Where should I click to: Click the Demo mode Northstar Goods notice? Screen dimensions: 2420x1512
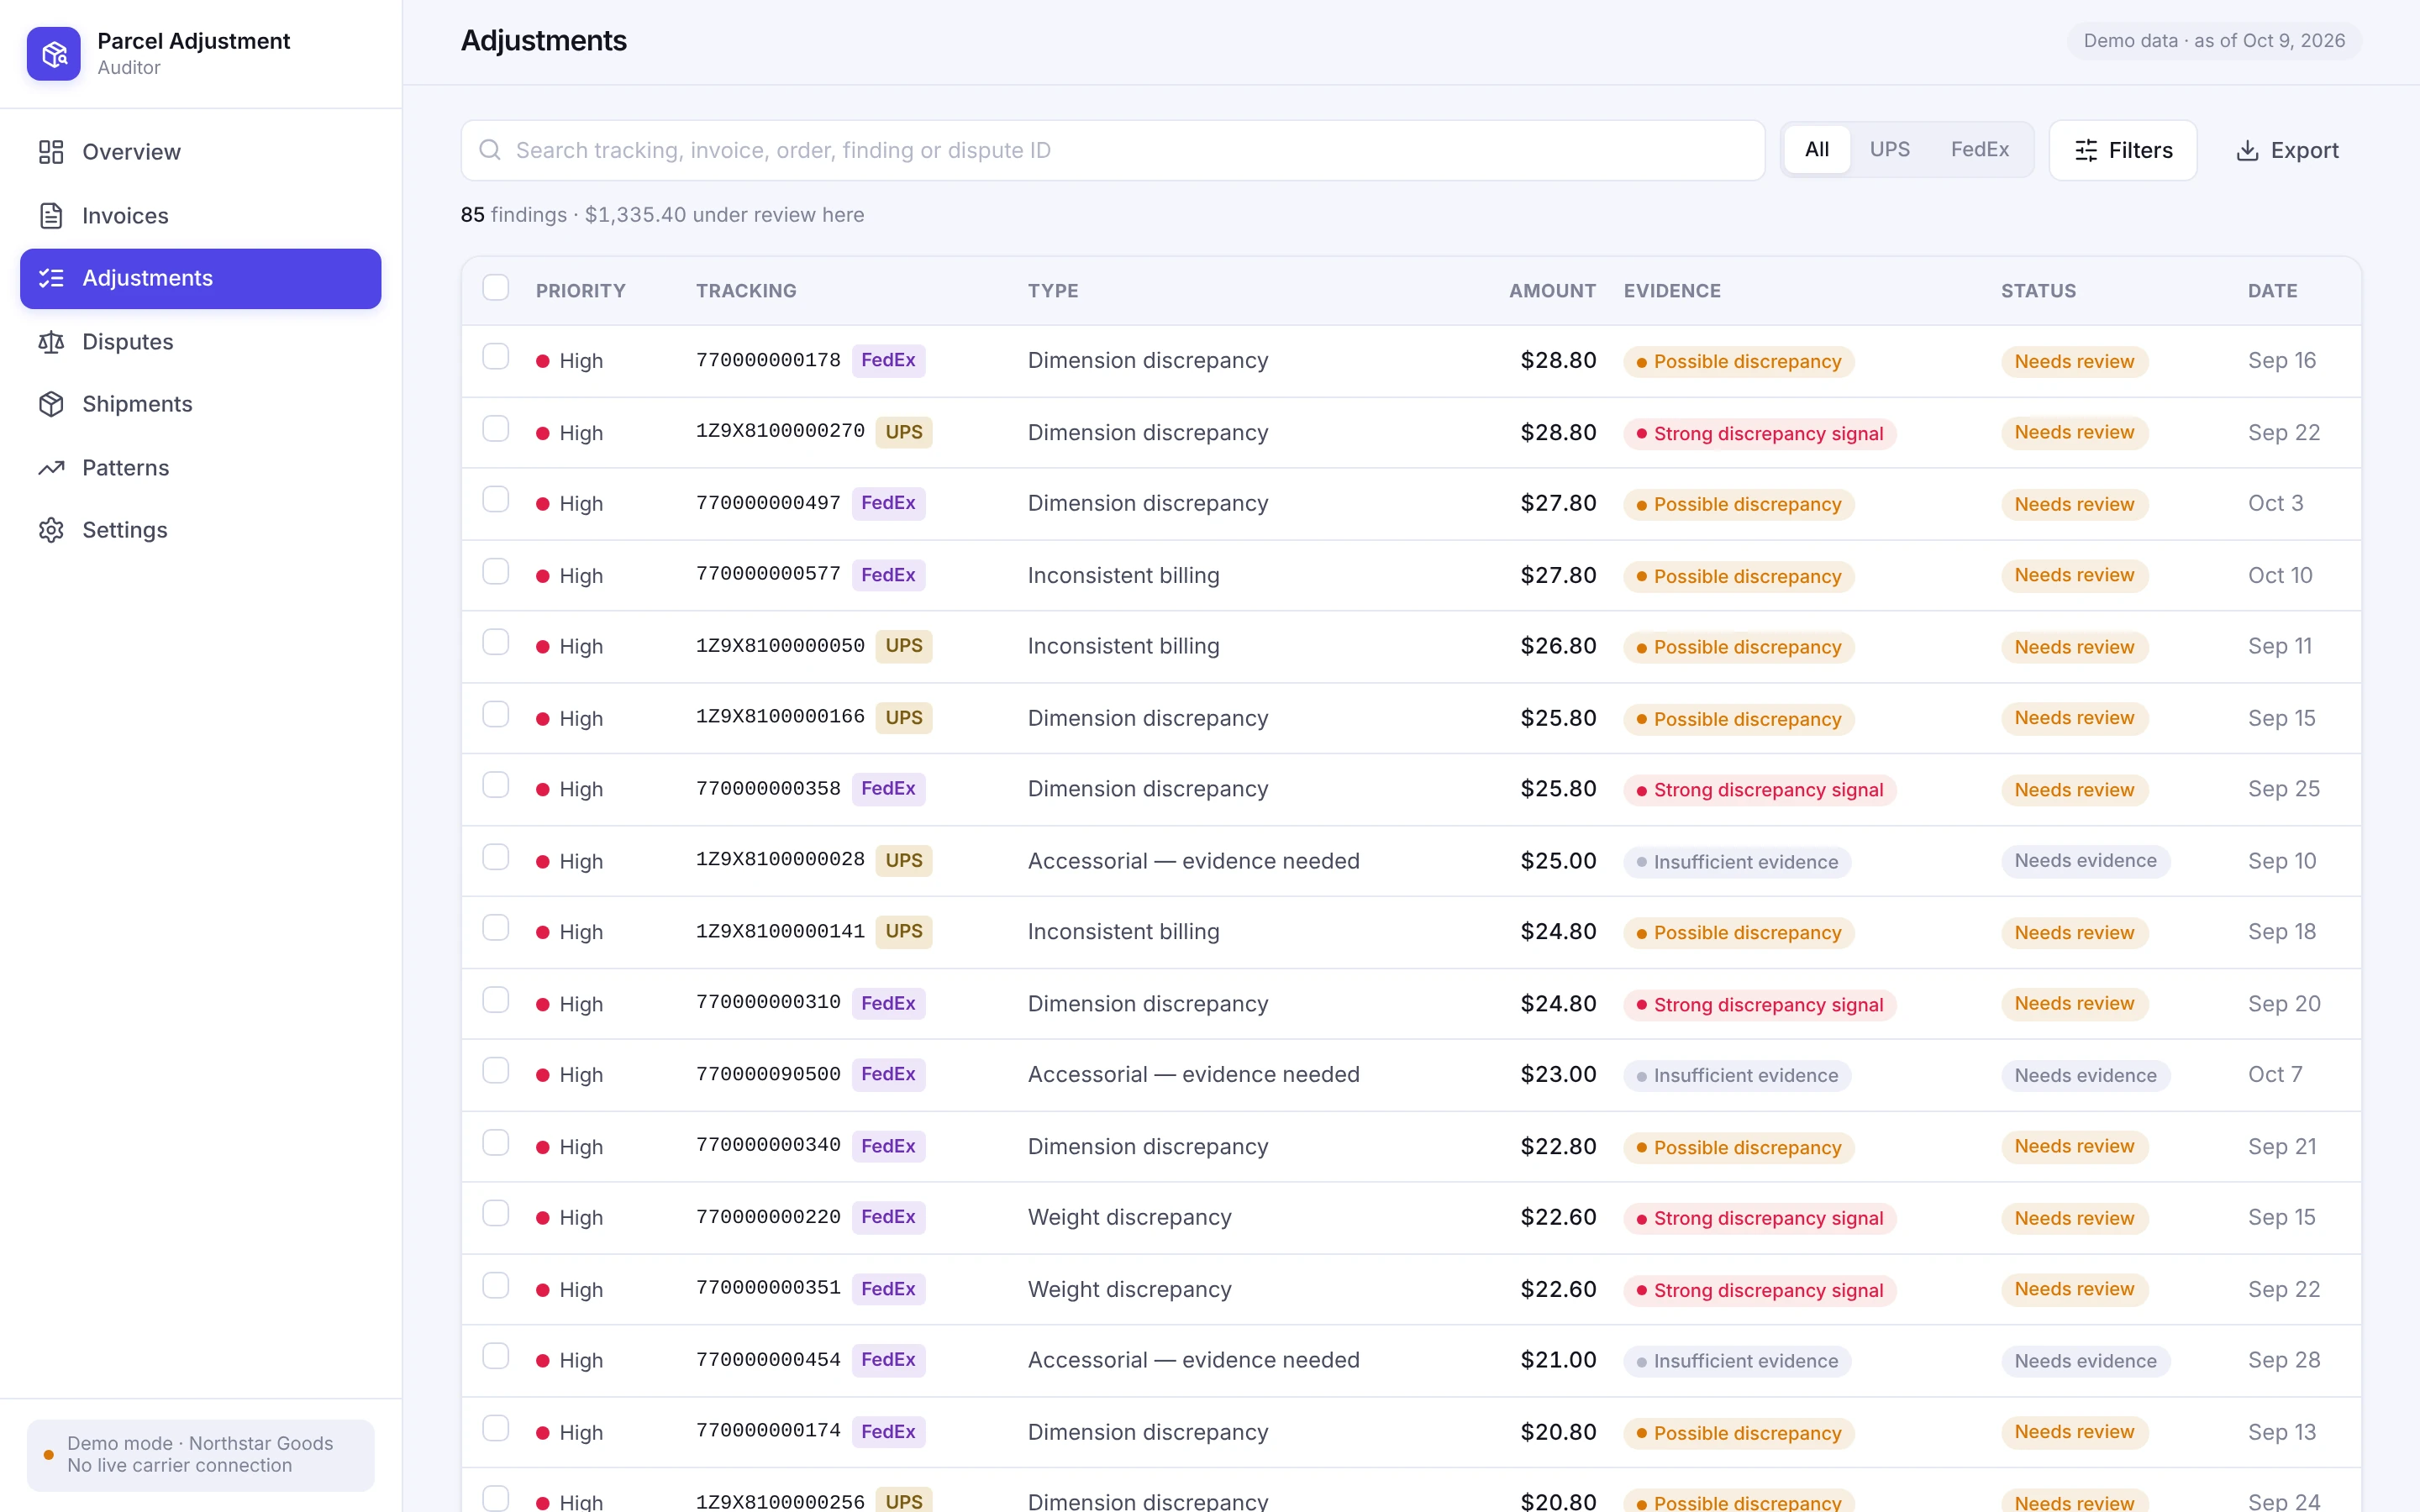200,1454
